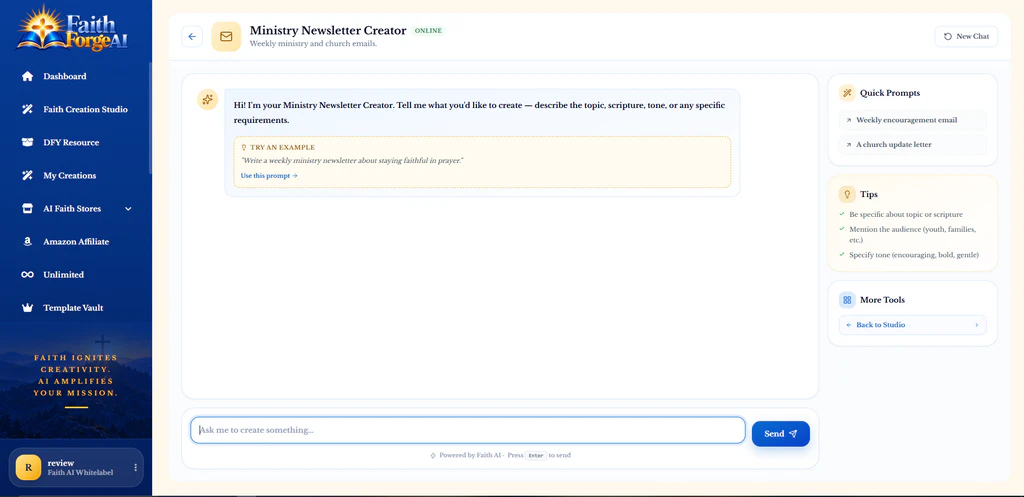
Task: Click the example prompt about faithful prayer
Action: coord(352,161)
